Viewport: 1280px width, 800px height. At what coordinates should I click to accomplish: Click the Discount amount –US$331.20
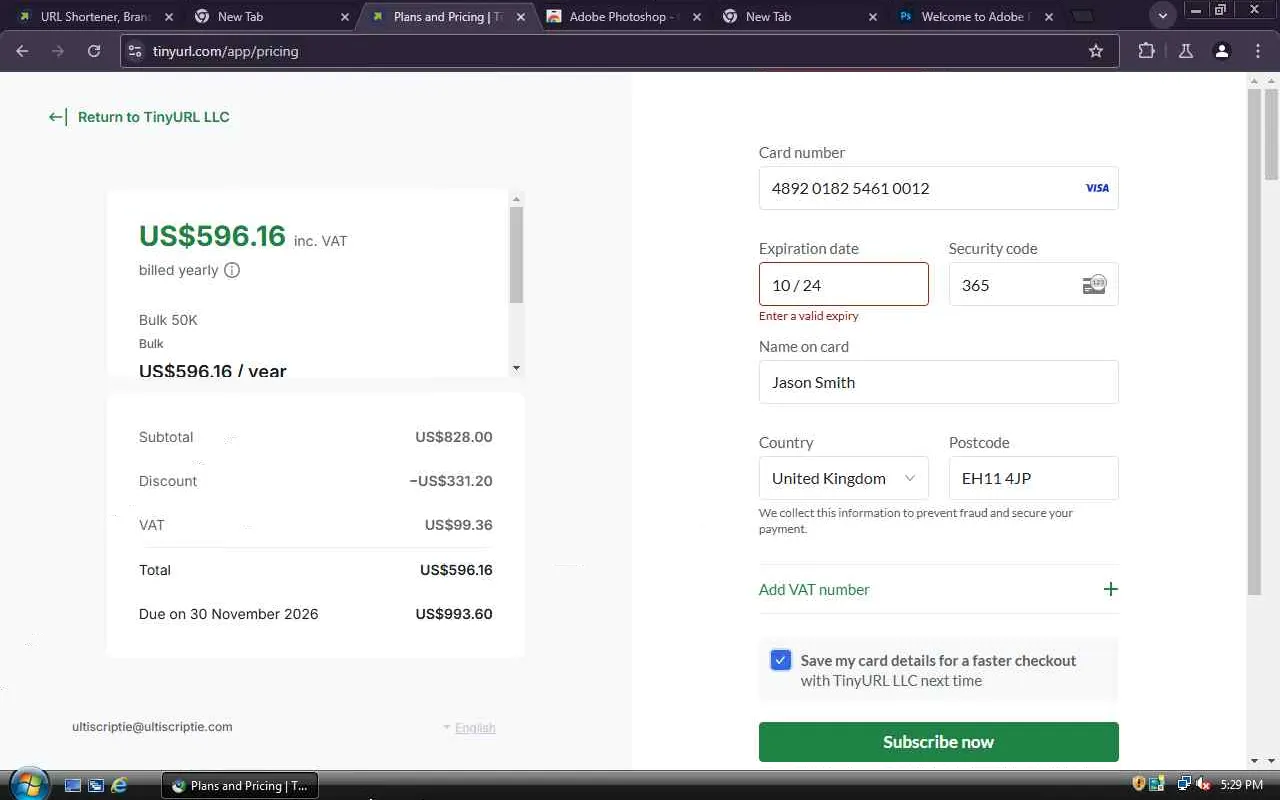click(451, 481)
